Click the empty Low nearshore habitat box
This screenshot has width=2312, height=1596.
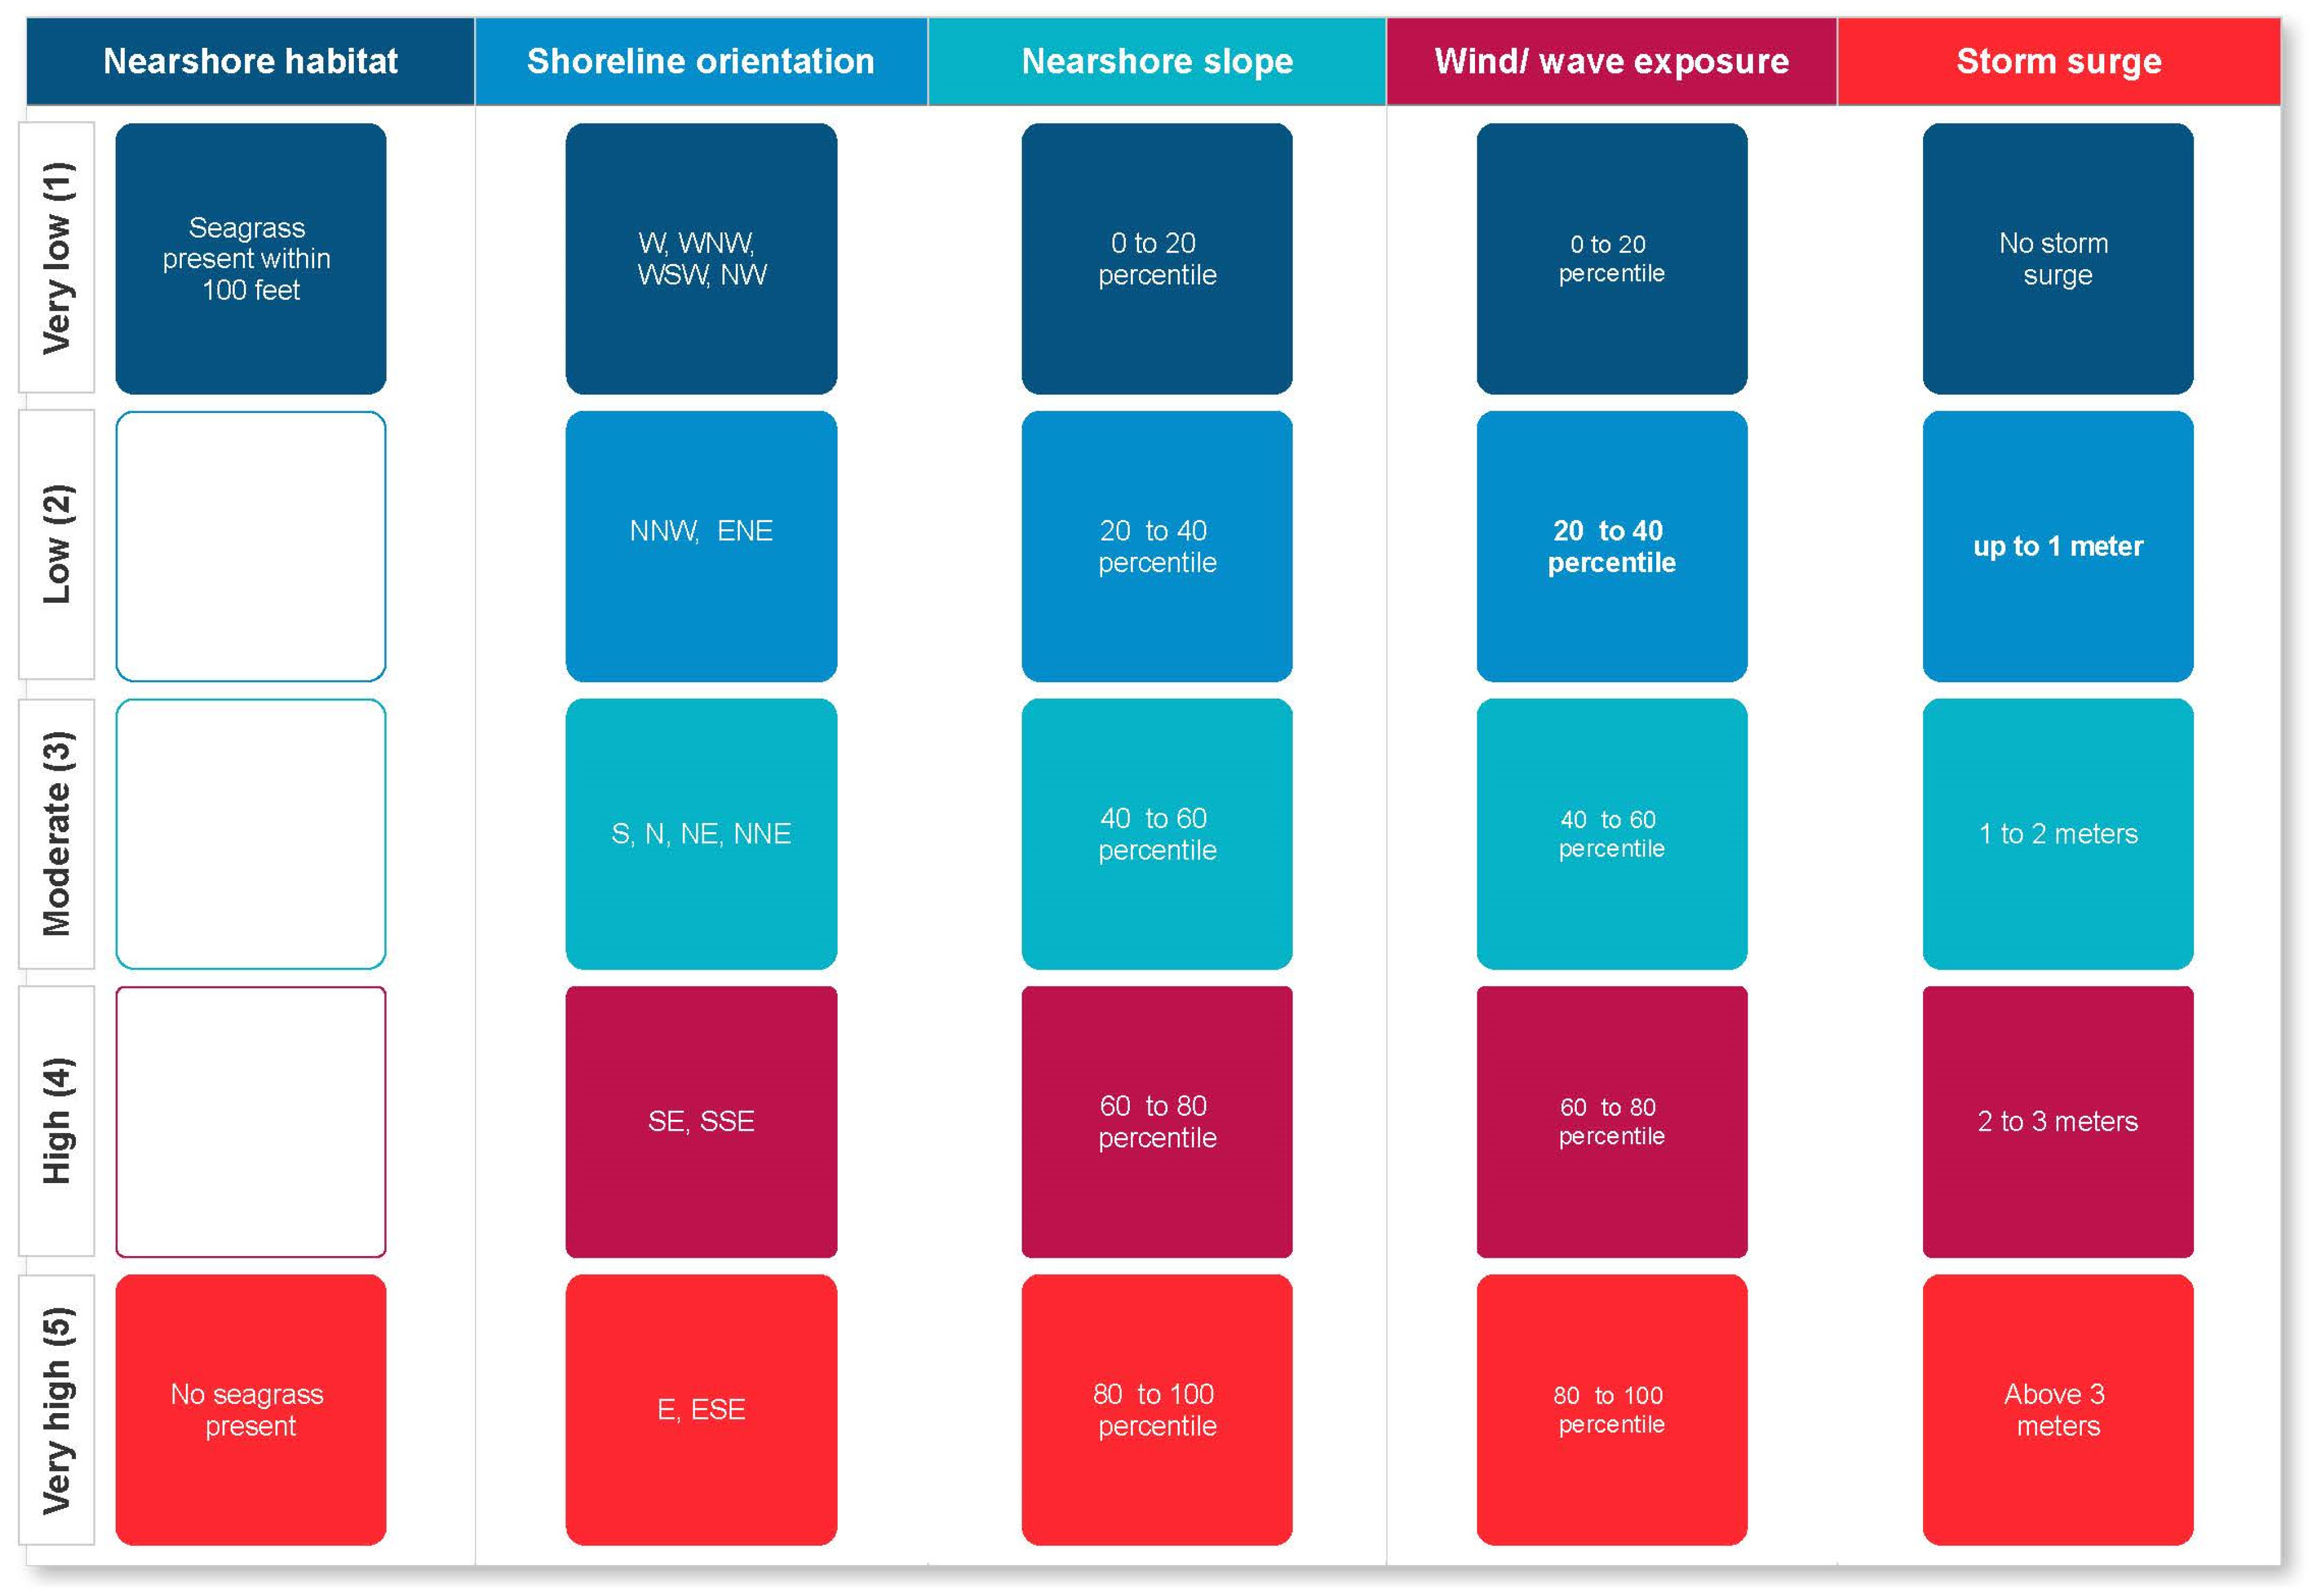250,545
